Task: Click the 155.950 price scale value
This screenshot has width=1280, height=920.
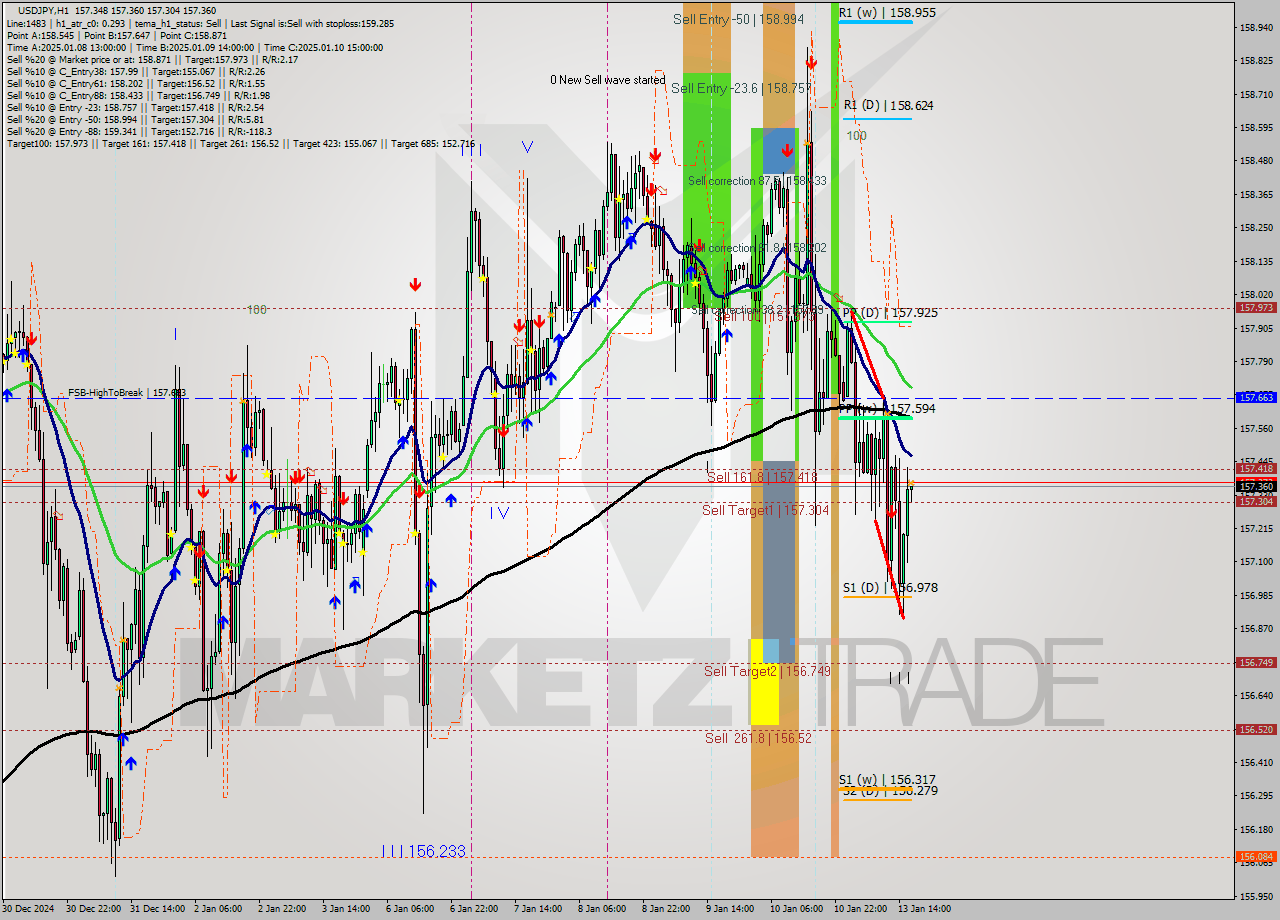Action: [1256, 896]
